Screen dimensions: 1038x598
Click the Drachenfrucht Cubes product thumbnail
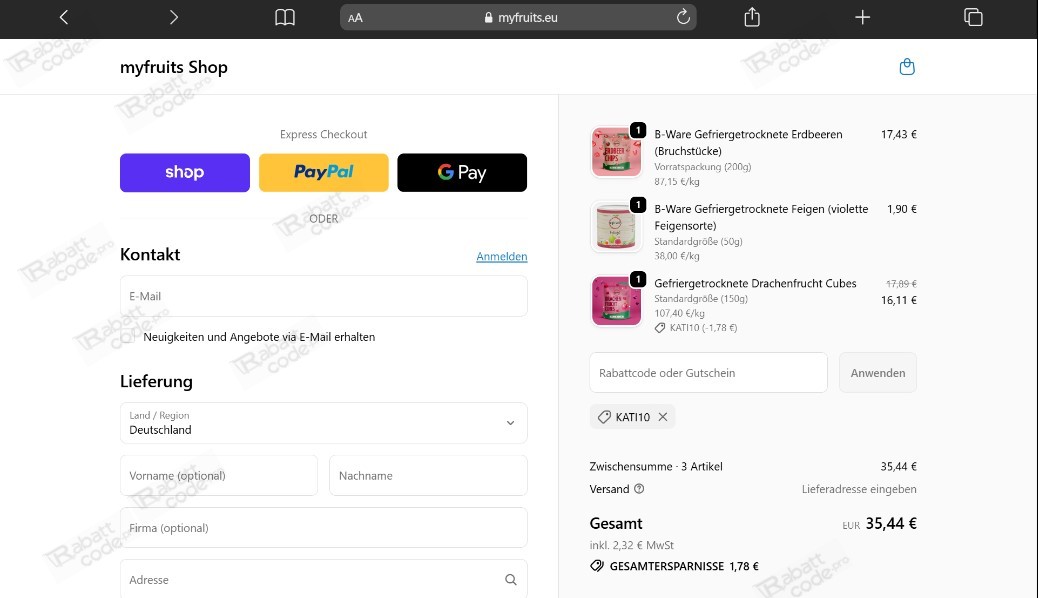click(x=616, y=301)
